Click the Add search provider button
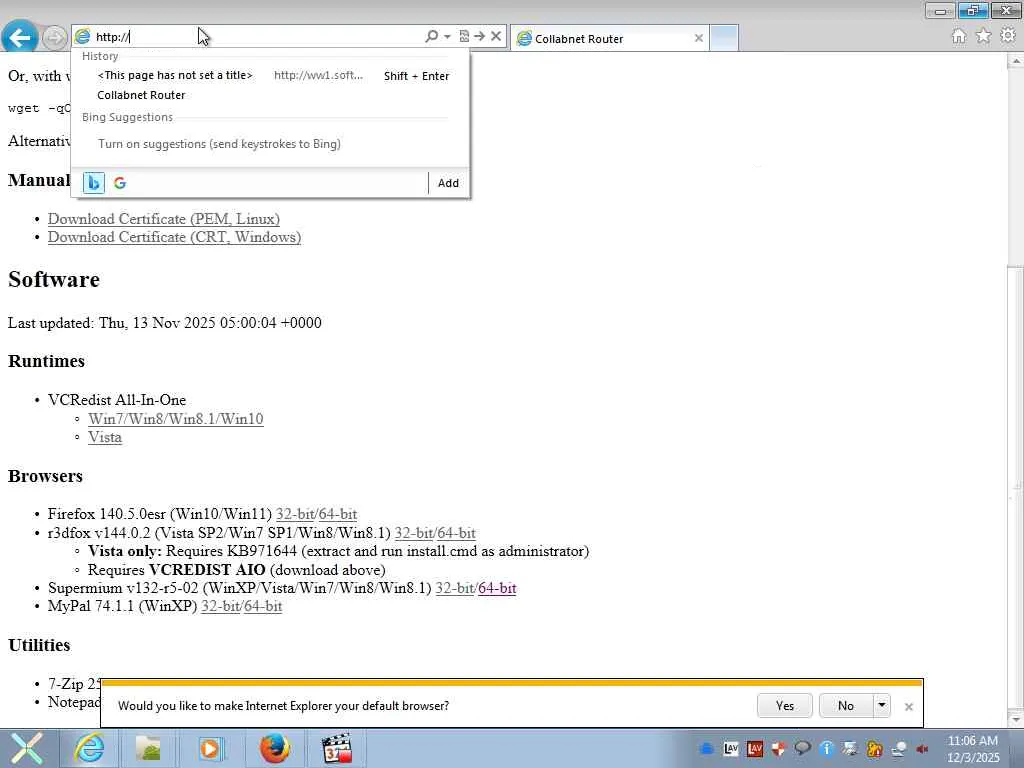This screenshot has height=768, width=1024. pyautogui.click(x=448, y=183)
